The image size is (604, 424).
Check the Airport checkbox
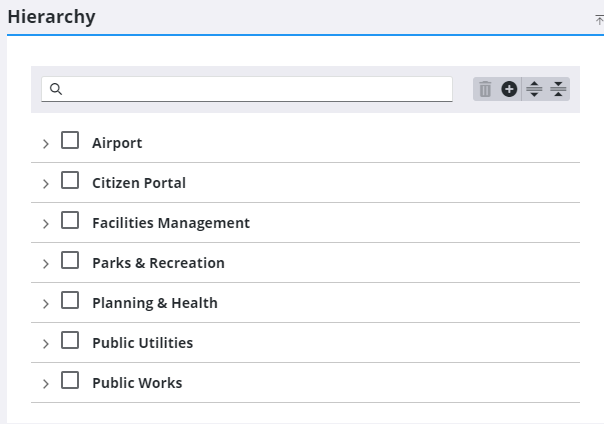[x=70, y=141]
